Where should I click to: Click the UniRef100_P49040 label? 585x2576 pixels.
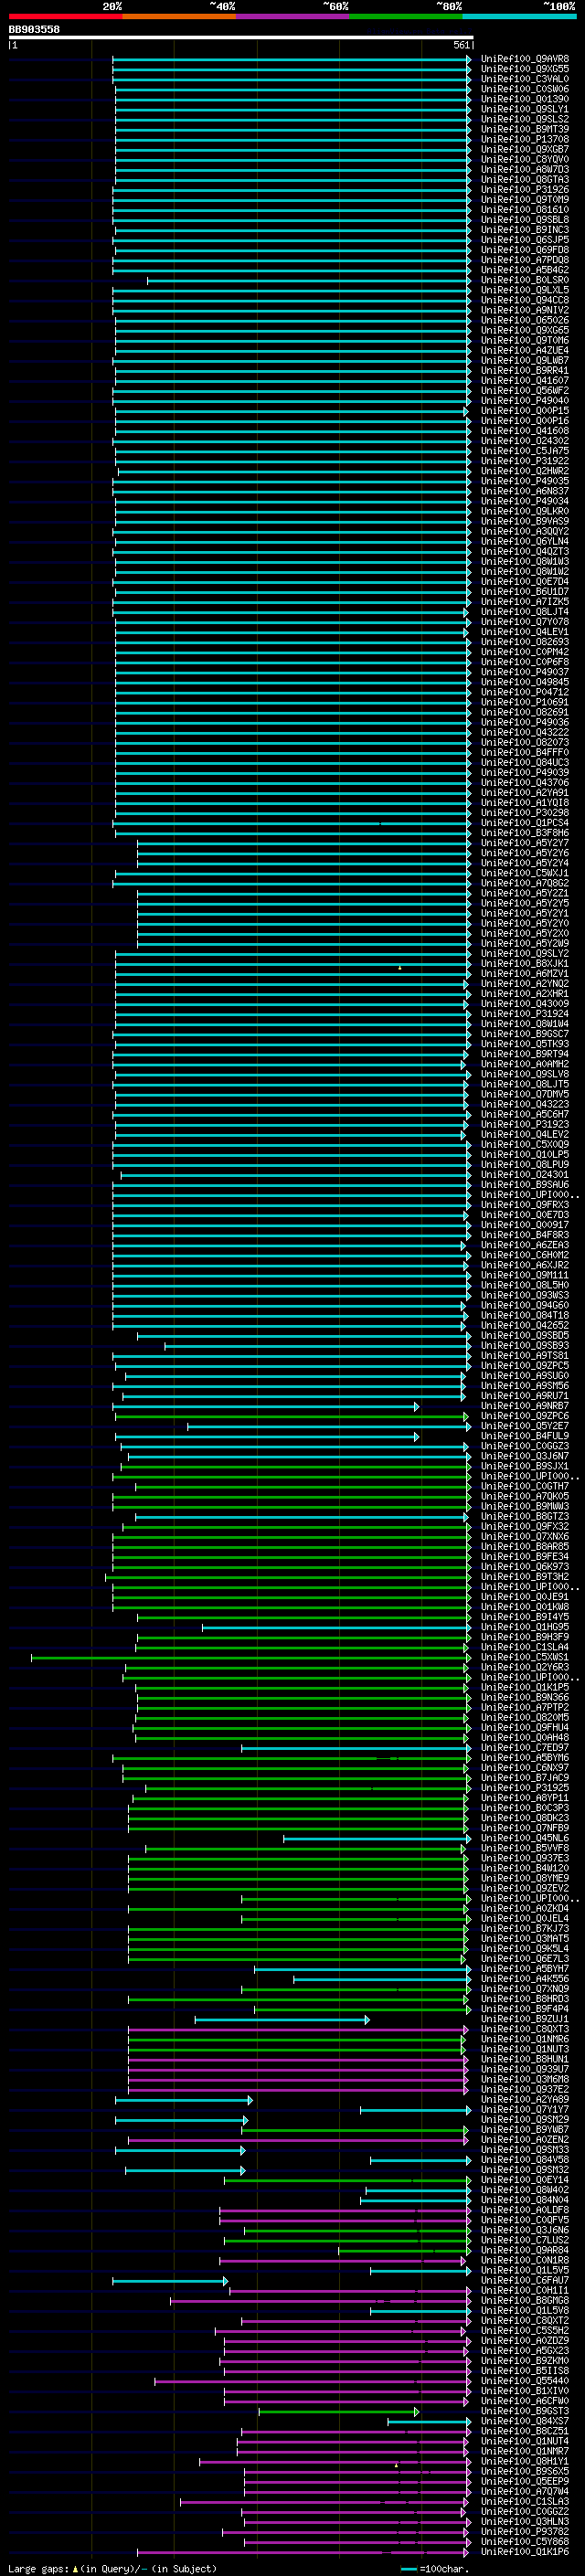(525, 401)
